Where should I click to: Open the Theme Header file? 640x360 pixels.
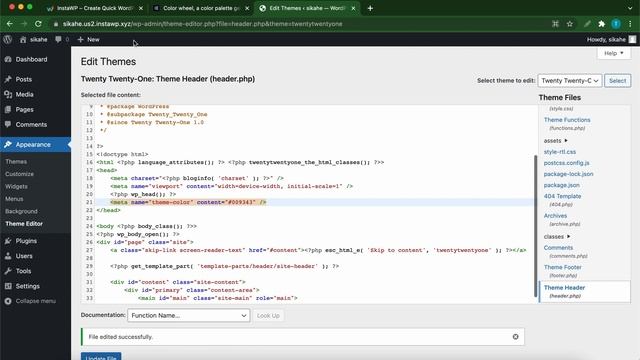tap(564, 288)
